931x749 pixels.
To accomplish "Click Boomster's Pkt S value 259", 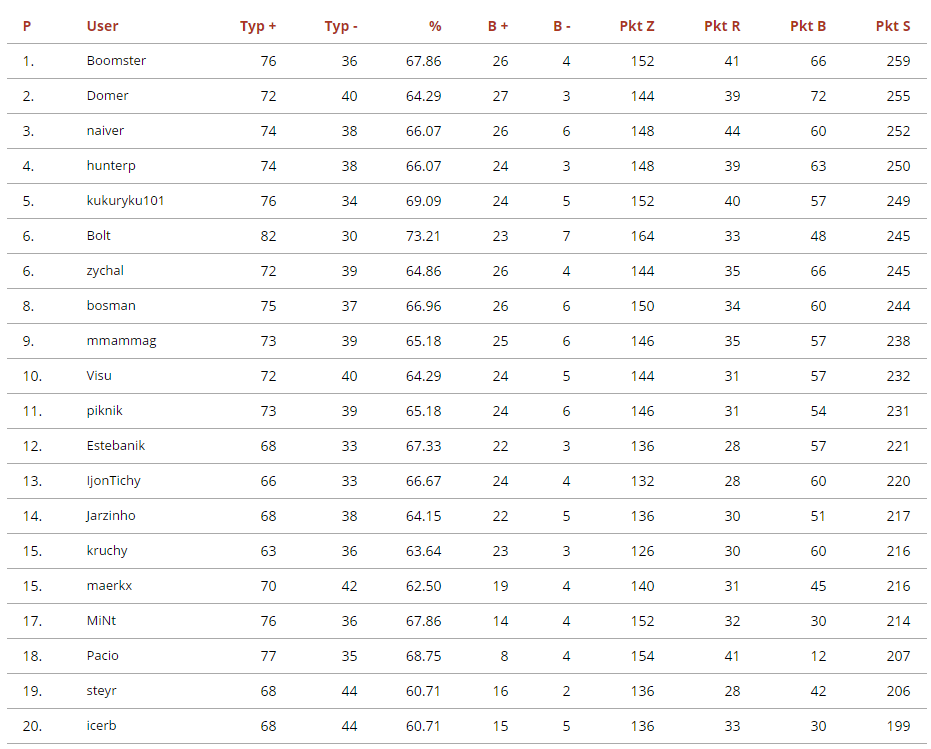I will (898, 61).
